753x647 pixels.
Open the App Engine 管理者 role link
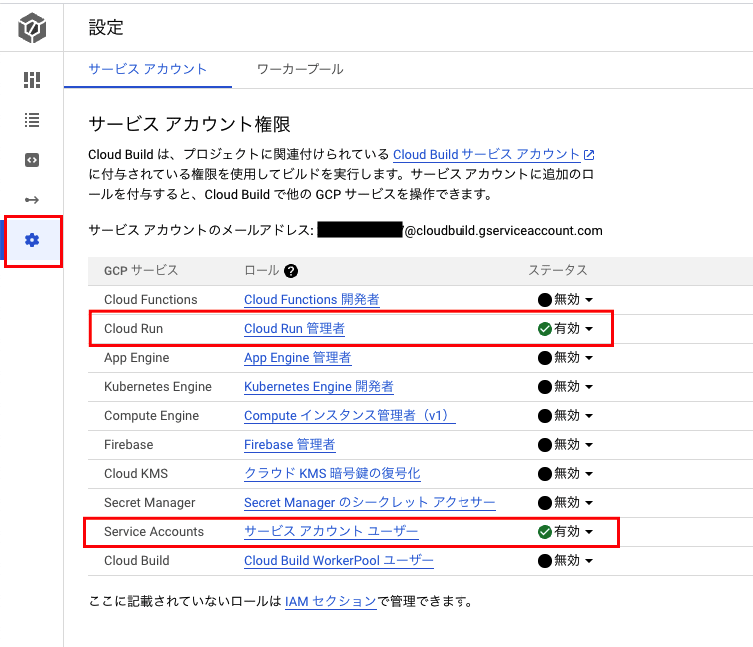pyautogui.click(x=298, y=358)
